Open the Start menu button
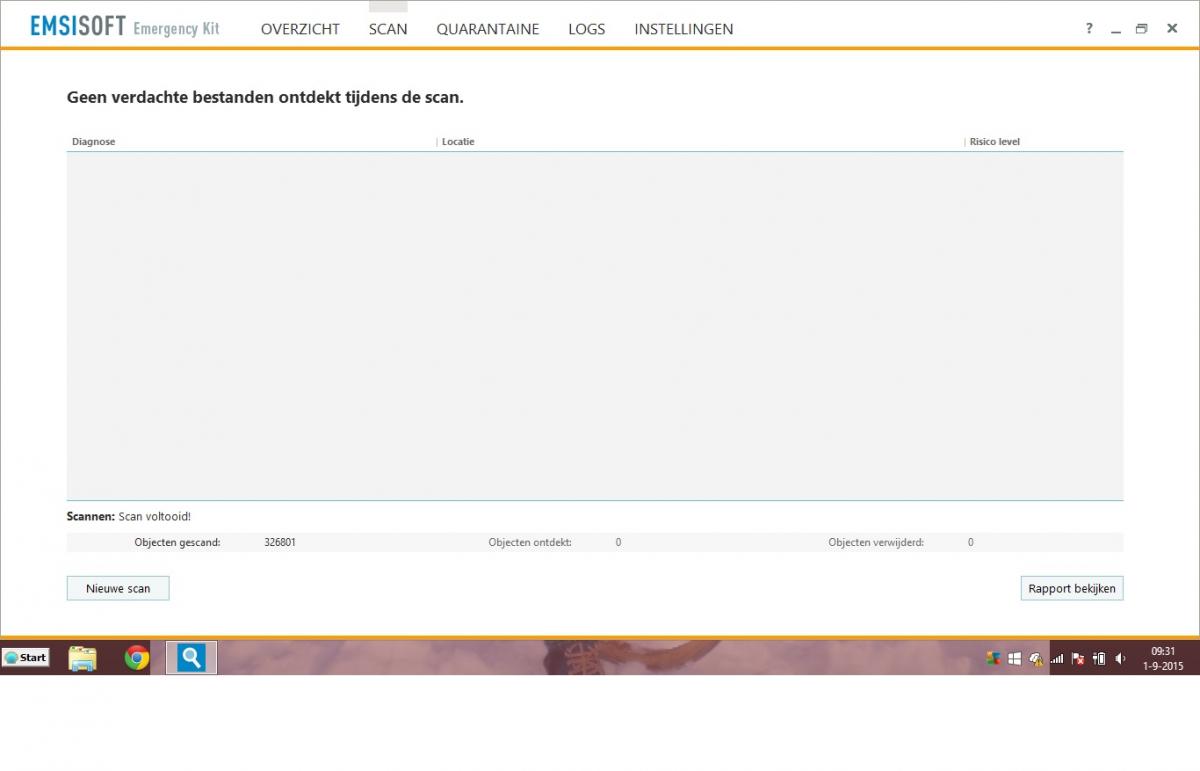1200x771 pixels. 26,657
